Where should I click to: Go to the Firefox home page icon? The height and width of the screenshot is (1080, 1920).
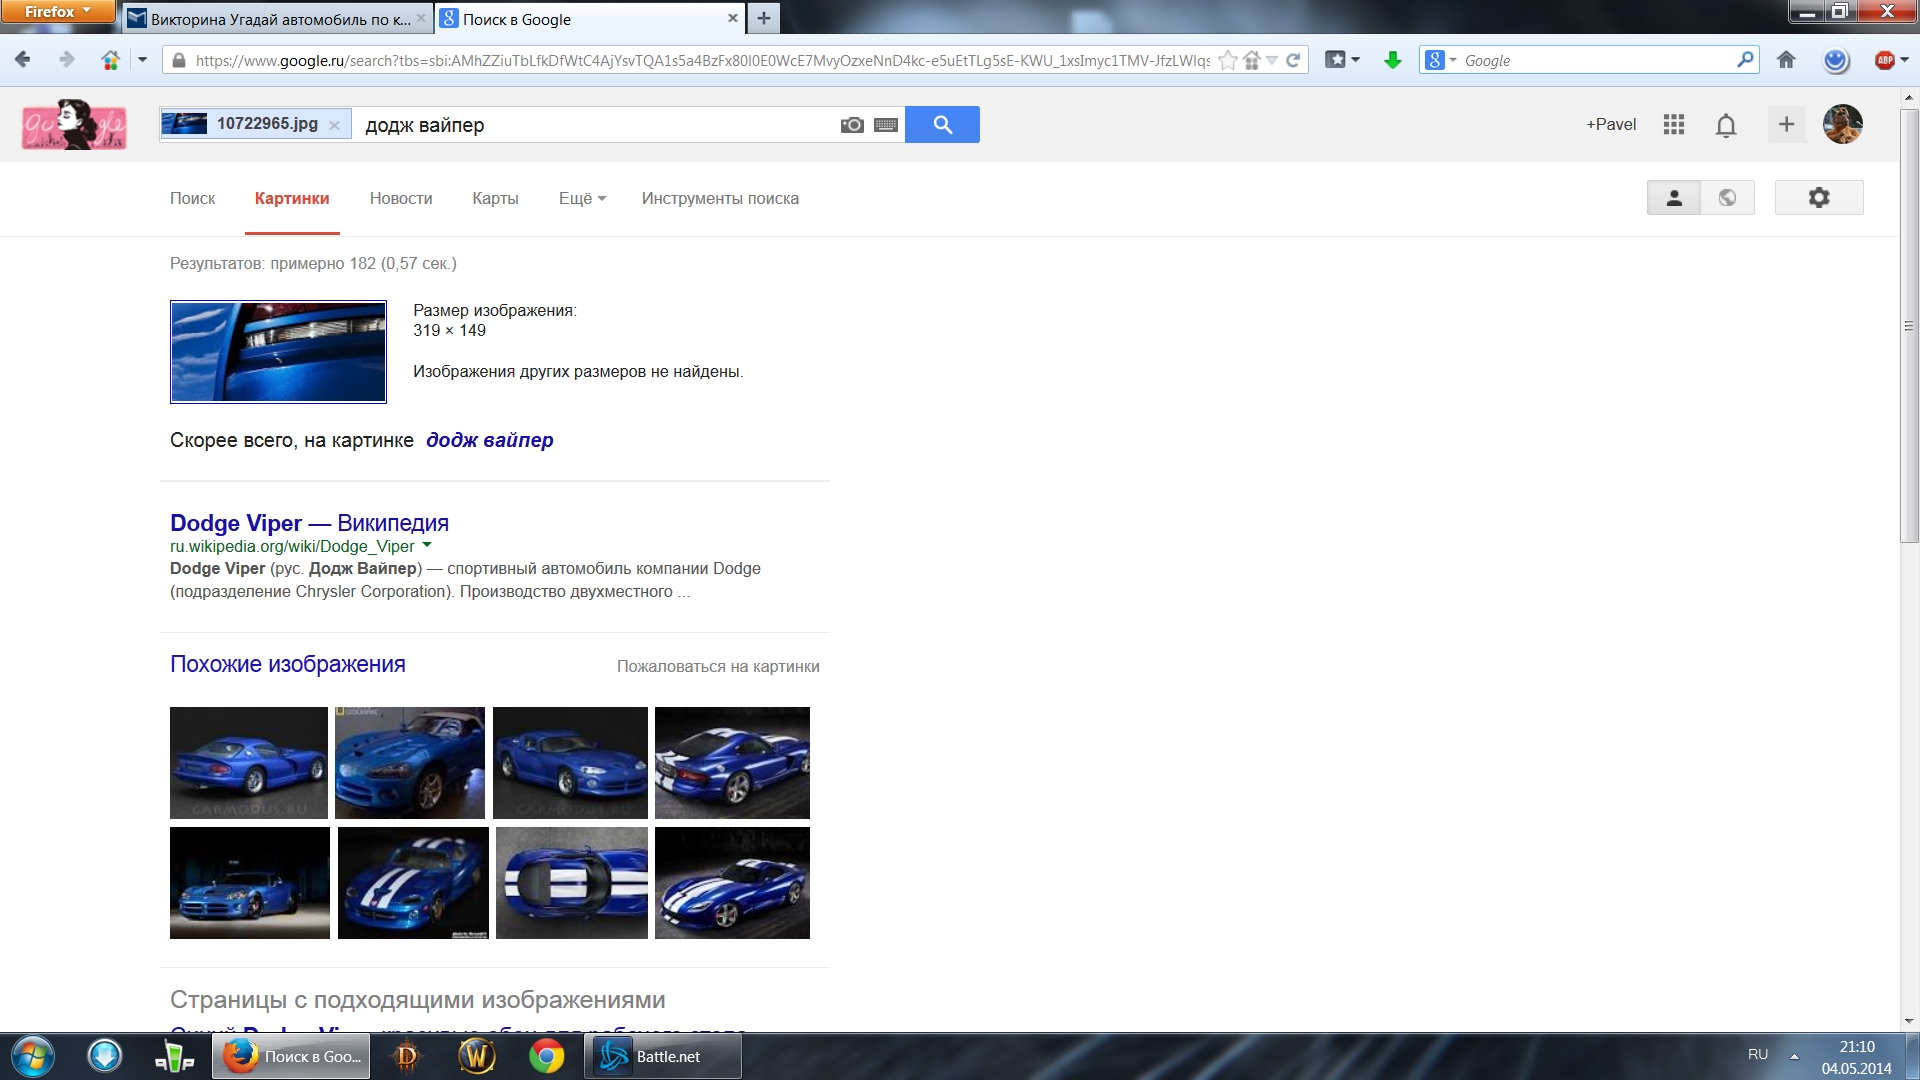1786,60
